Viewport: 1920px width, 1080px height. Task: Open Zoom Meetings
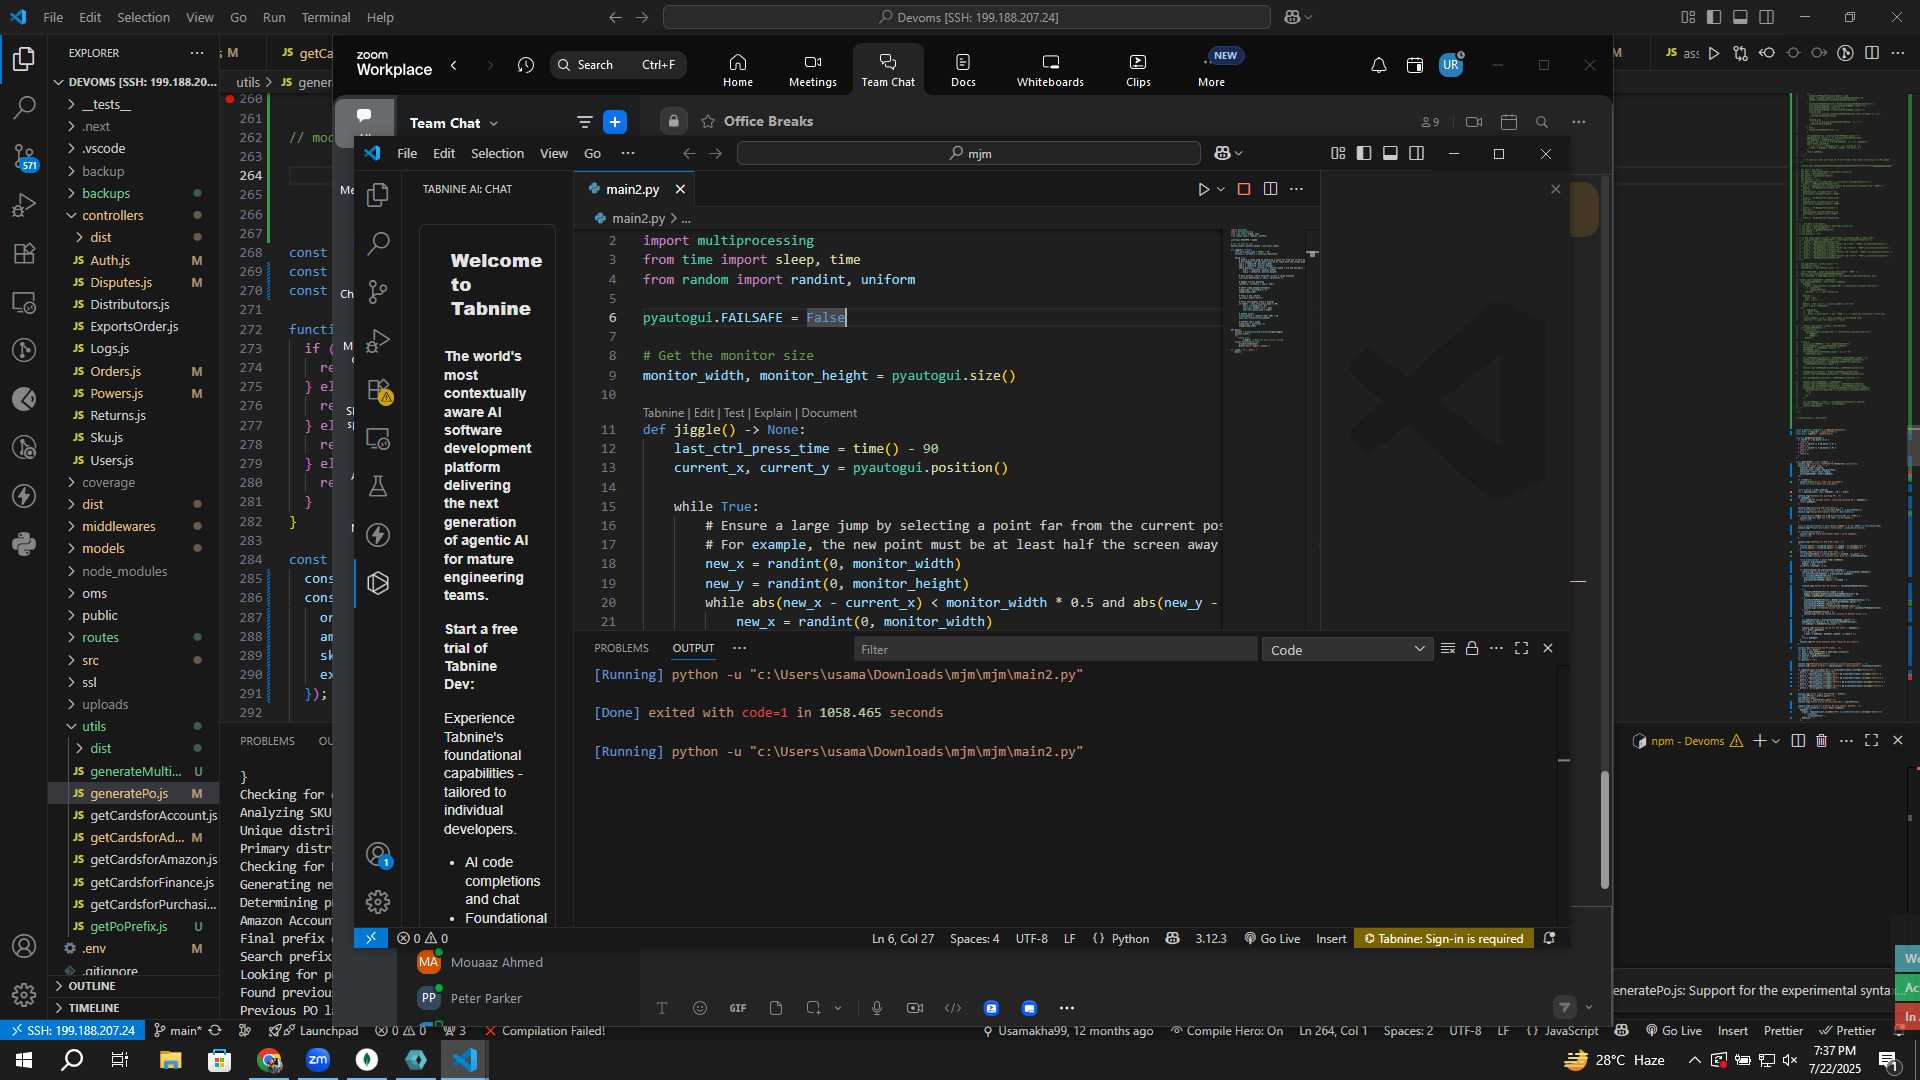point(813,70)
